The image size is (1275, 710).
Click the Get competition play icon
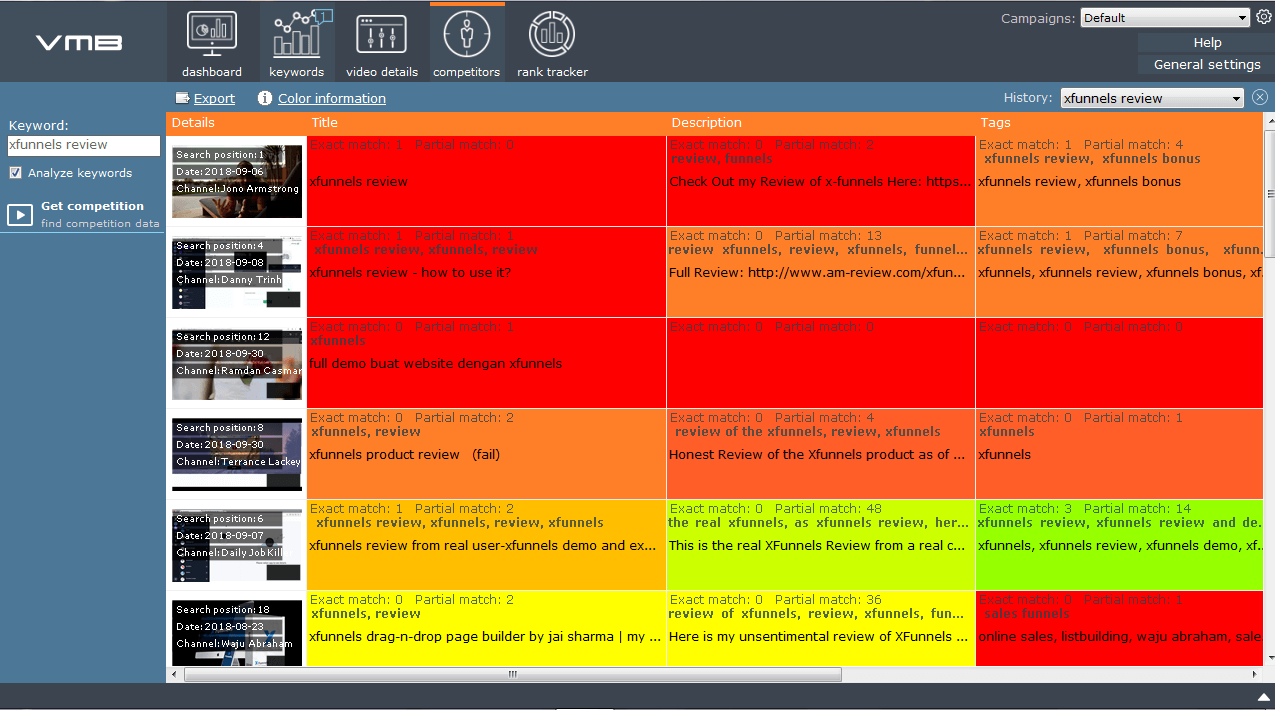tap(20, 214)
